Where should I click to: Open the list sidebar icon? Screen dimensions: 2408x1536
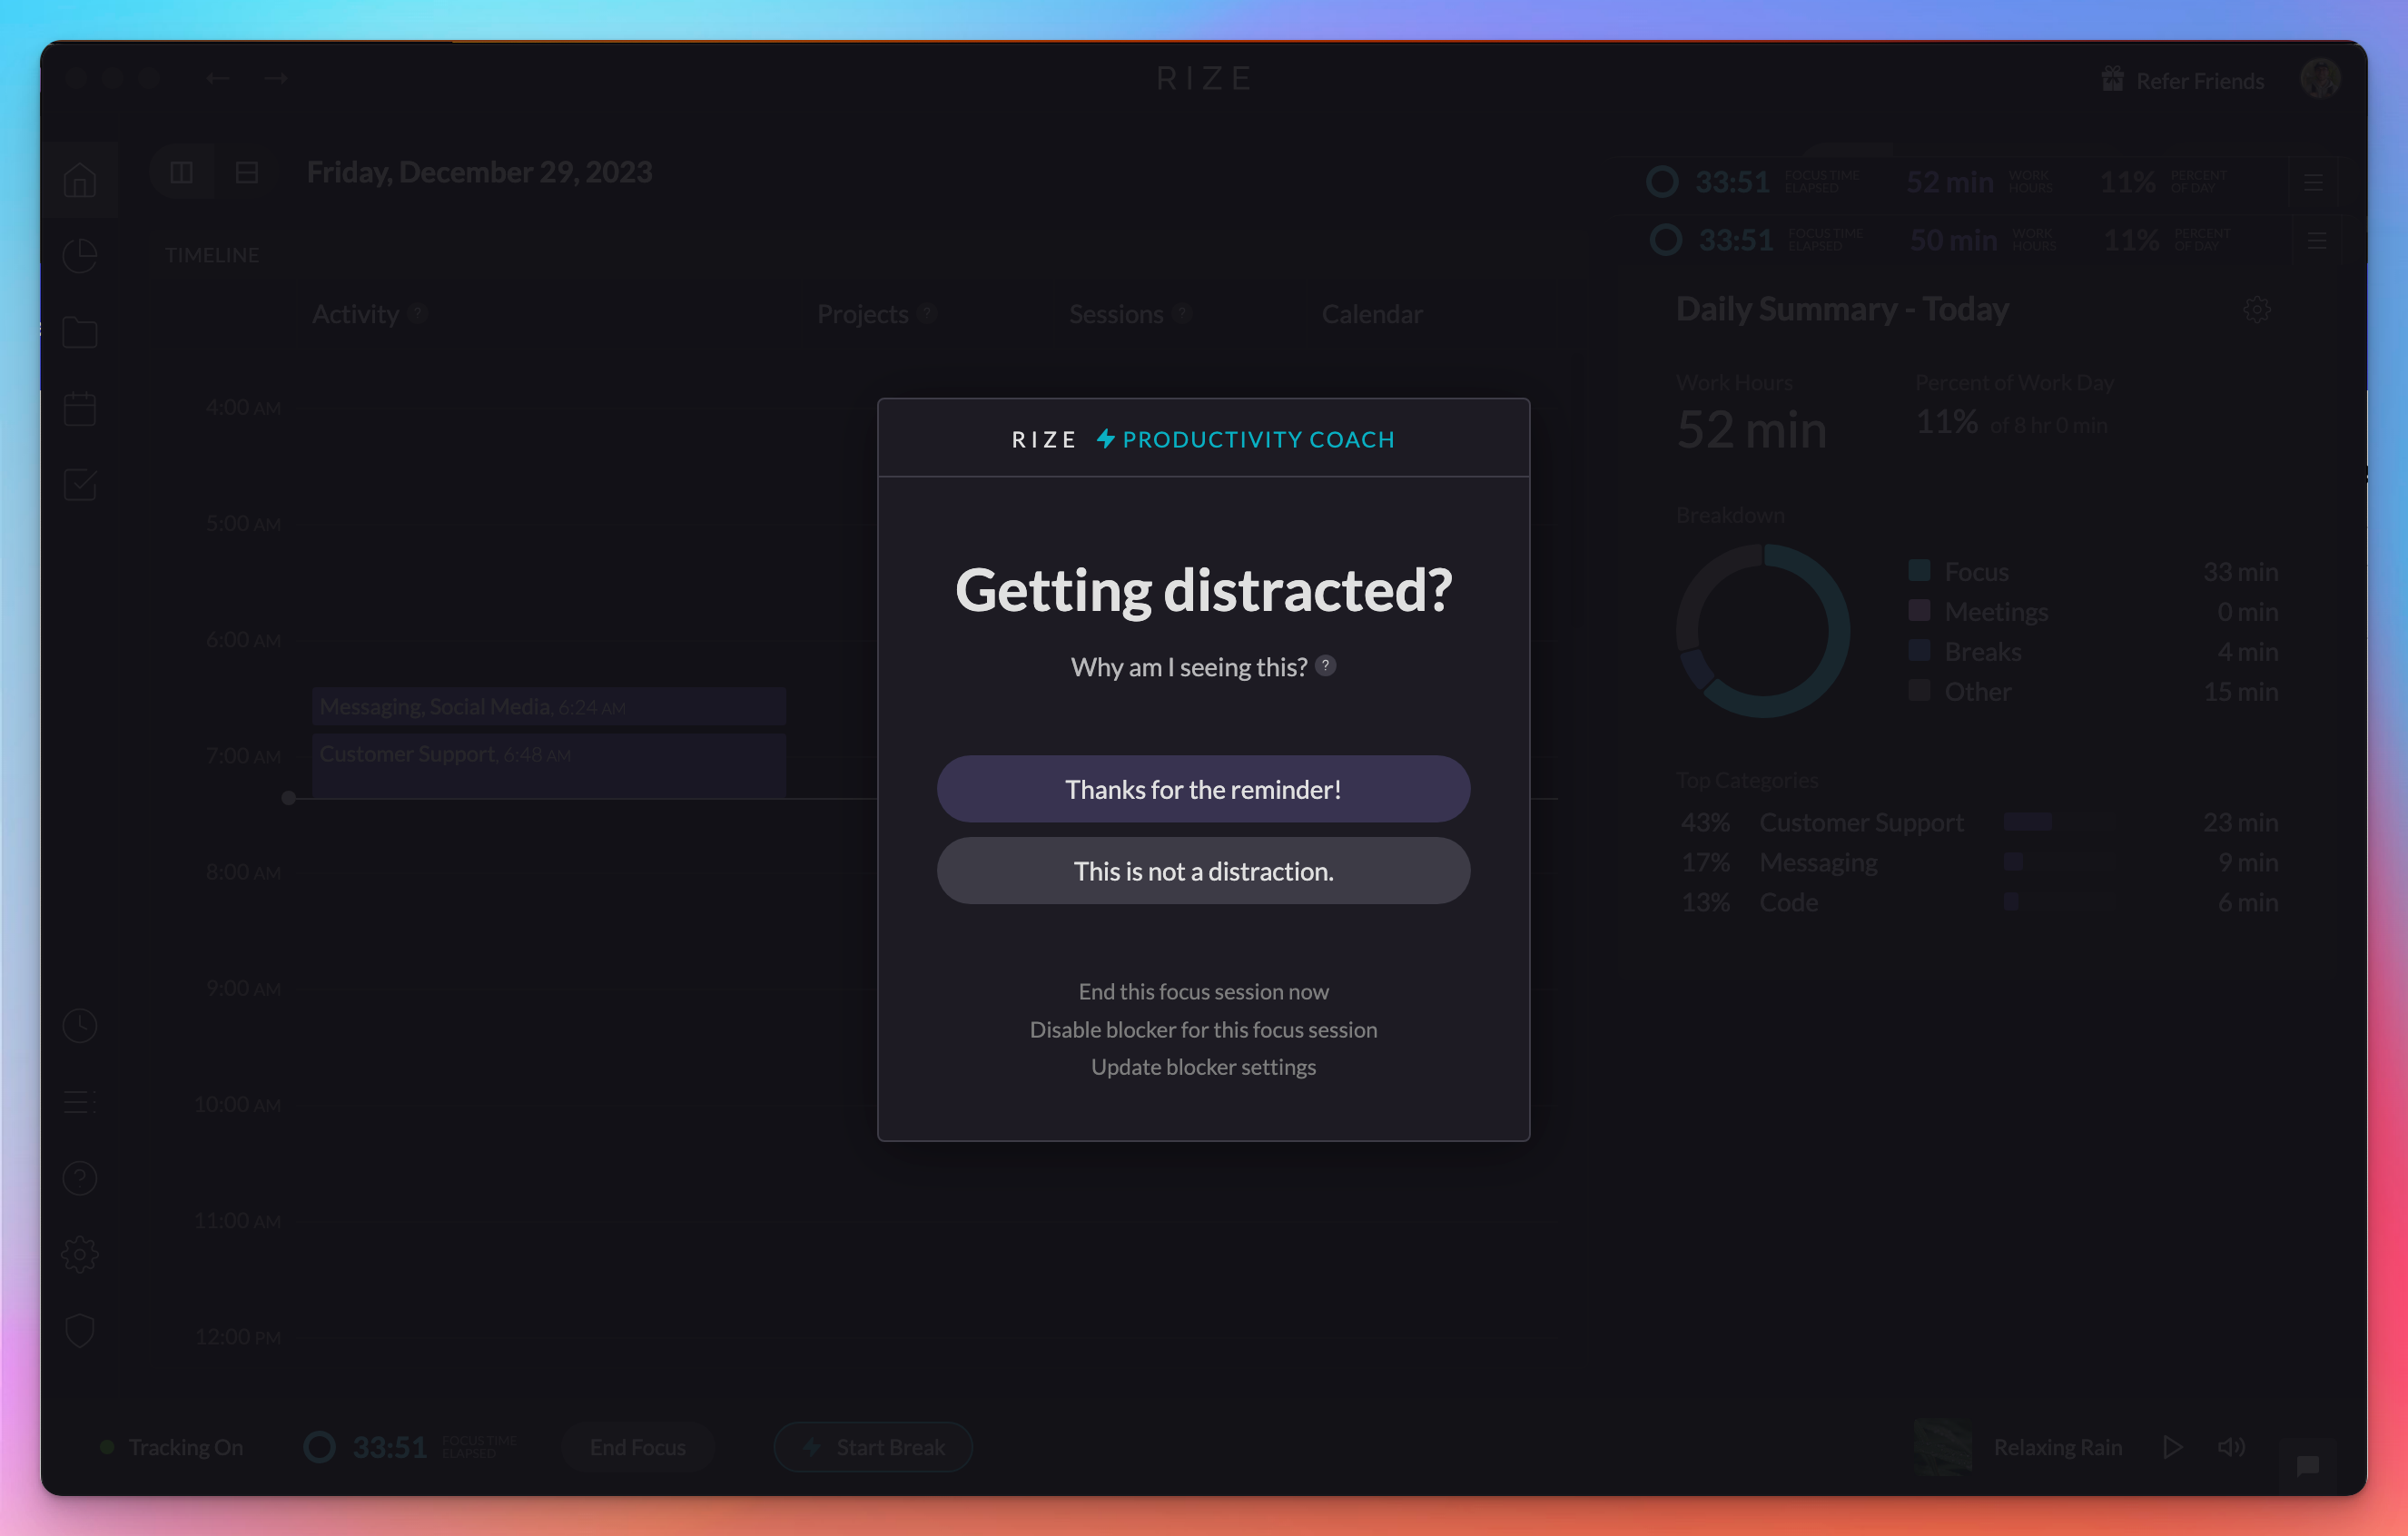(80, 1102)
